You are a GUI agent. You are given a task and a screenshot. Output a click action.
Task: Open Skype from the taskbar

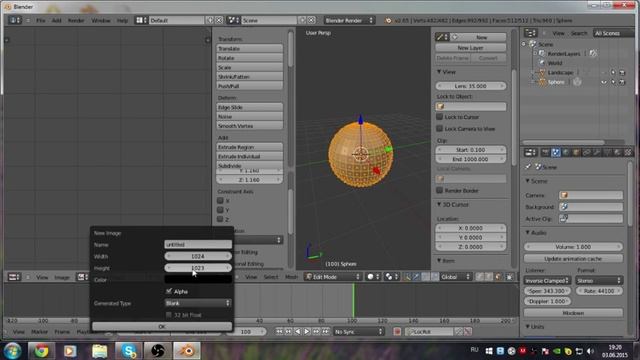[129, 351]
